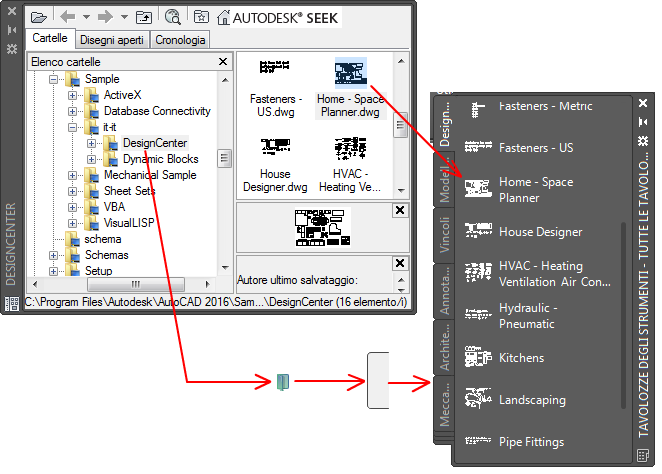
Task: Open the Search magnifier tool
Action: pyautogui.click(x=173, y=17)
